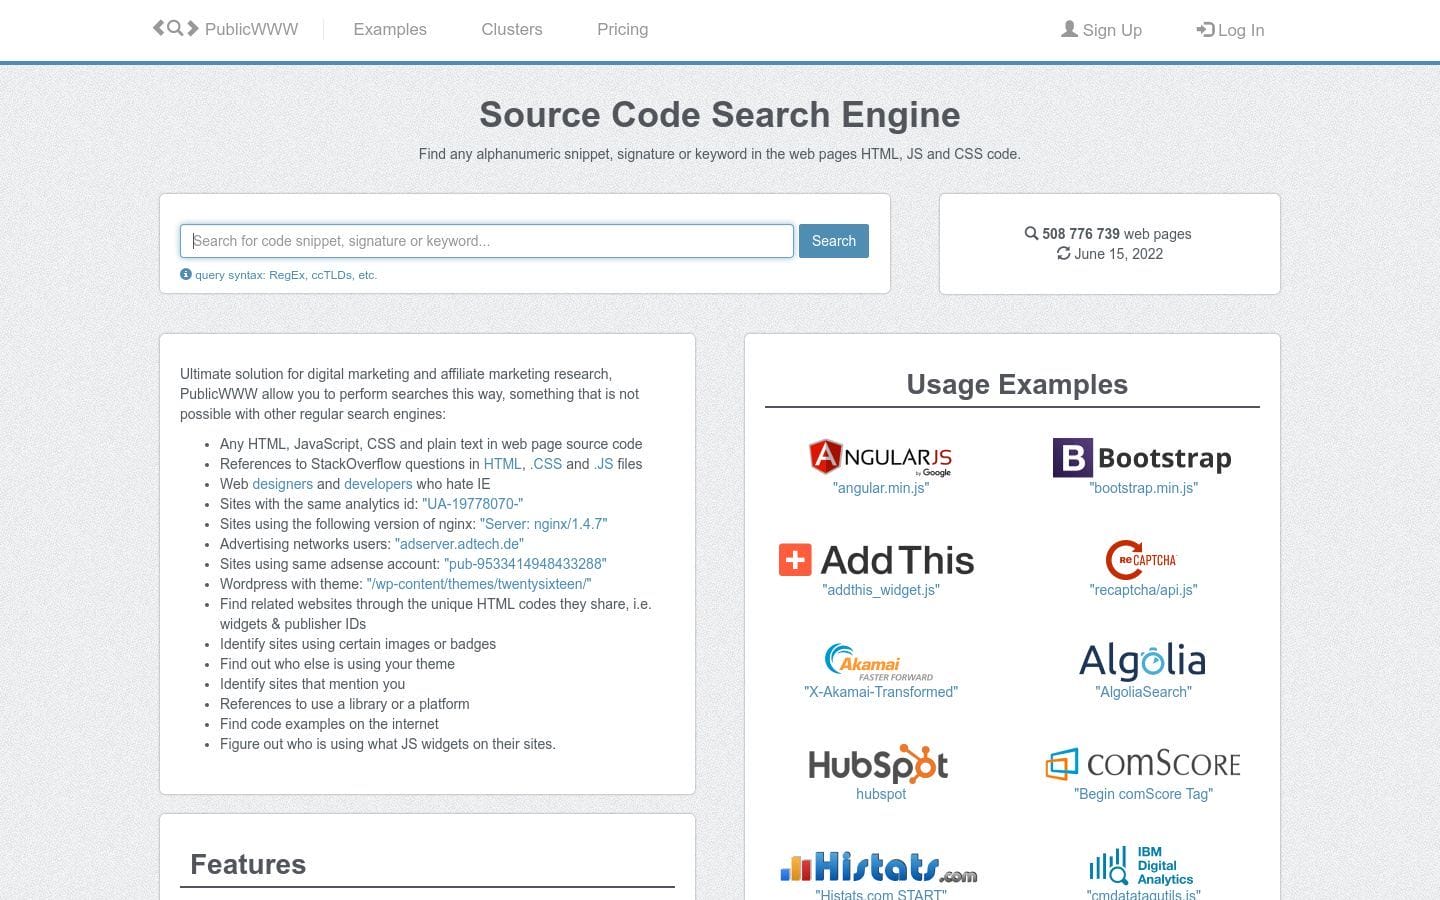1440x900 pixels.
Task: Go to the Clusters page
Action: pyautogui.click(x=512, y=30)
